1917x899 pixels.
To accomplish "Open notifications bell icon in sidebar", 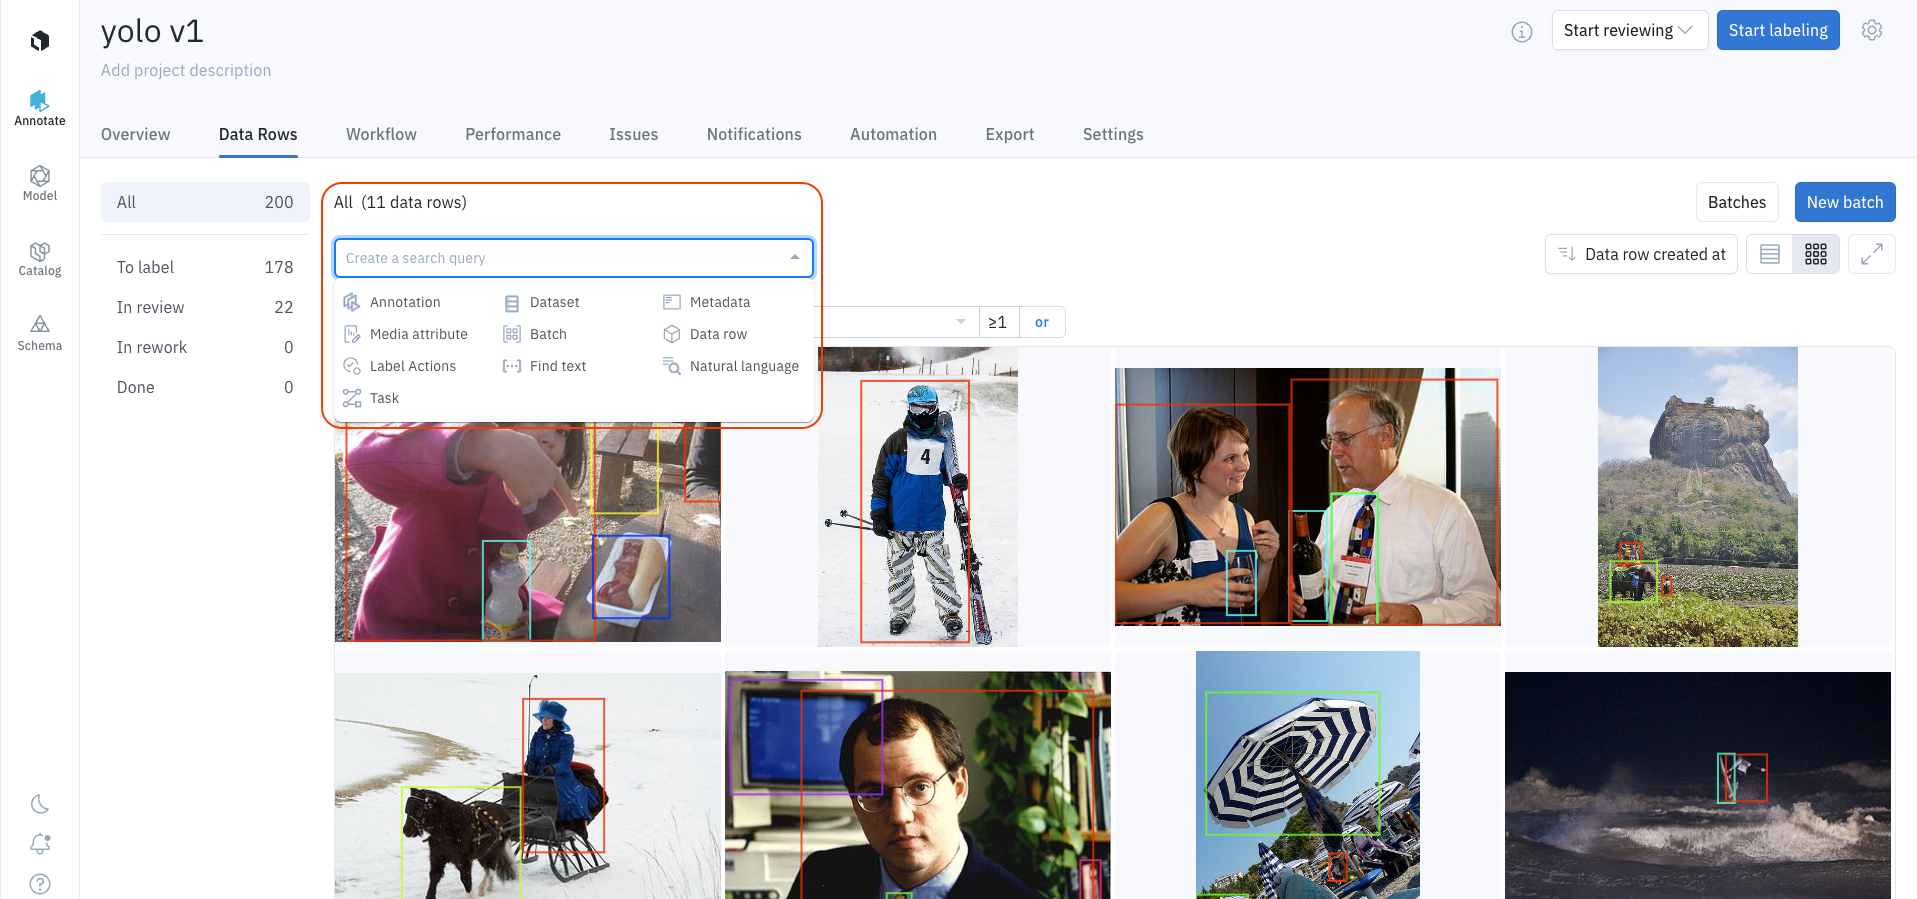I will [40, 844].
